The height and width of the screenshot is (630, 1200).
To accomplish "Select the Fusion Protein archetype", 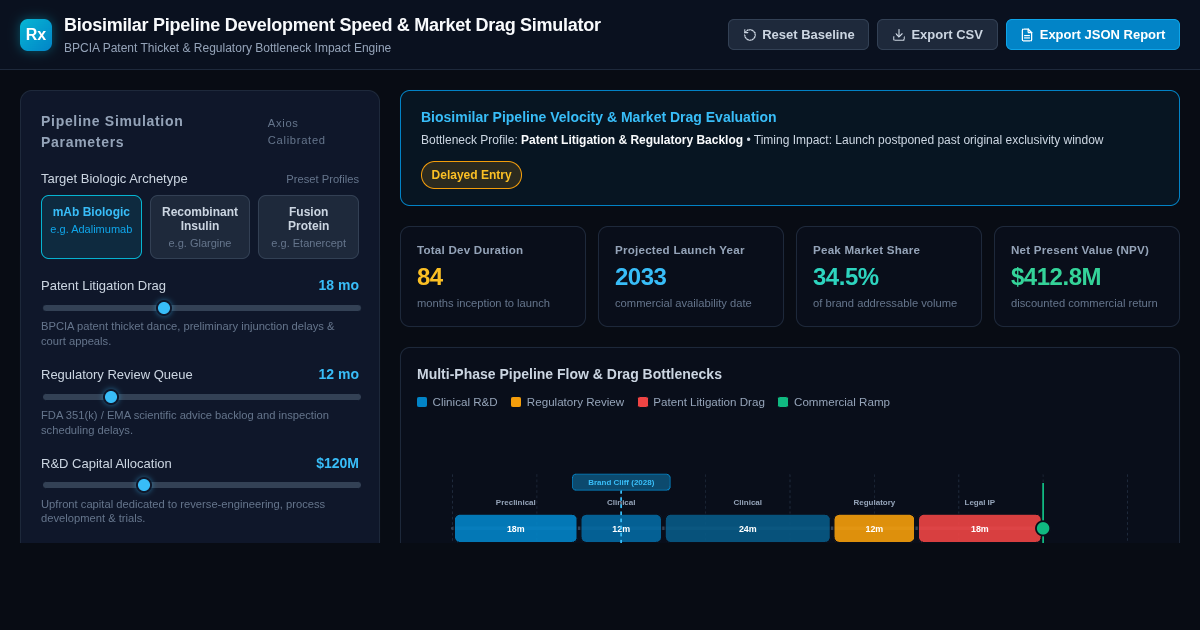I will (308, 227).
